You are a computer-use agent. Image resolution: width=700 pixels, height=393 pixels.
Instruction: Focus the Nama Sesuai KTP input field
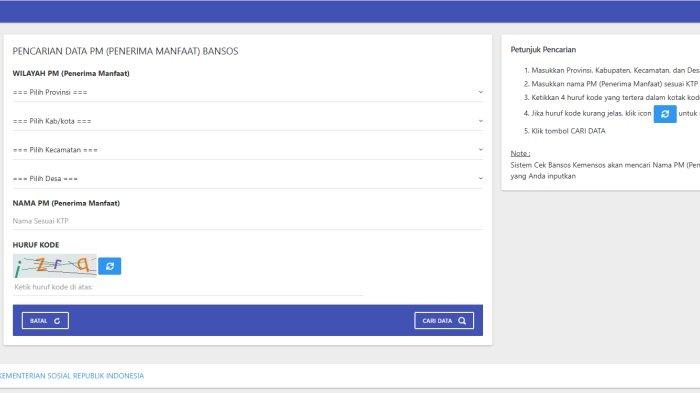pyautogui.click(x=248, y=221)
